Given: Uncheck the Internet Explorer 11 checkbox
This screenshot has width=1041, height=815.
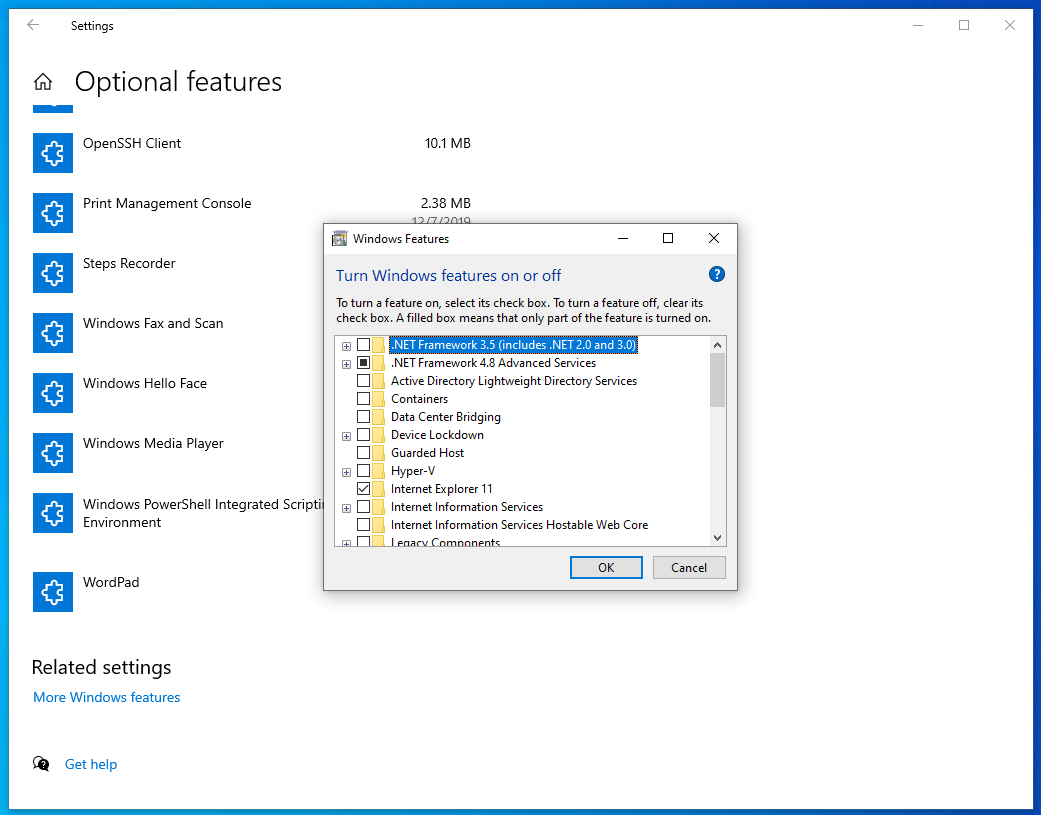Looking at the screenshot, I should (363, 488).
